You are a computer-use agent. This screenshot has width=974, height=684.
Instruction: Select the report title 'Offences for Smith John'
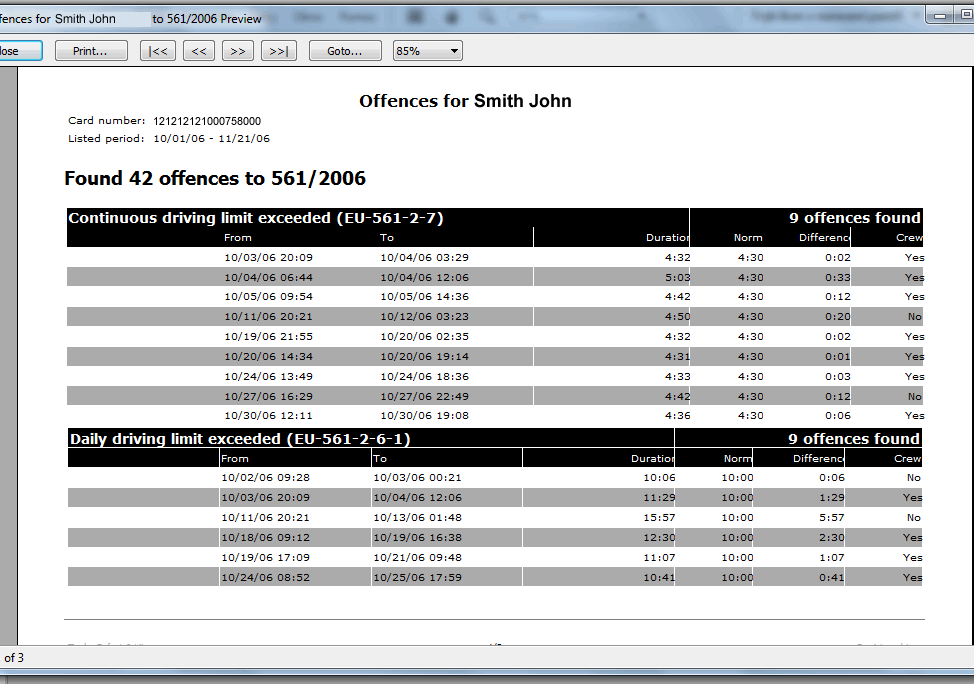point(465,101)
